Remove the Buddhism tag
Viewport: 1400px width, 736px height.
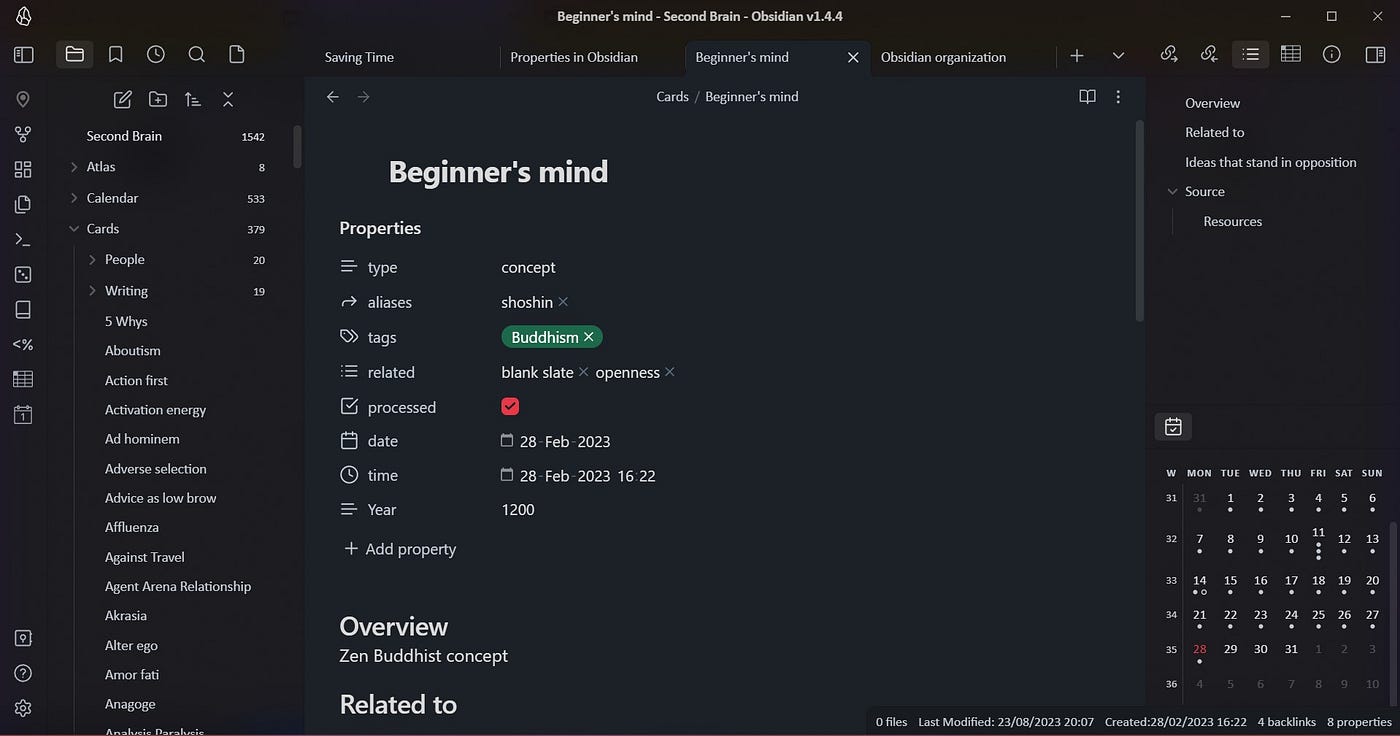click(x=589, y=337)
